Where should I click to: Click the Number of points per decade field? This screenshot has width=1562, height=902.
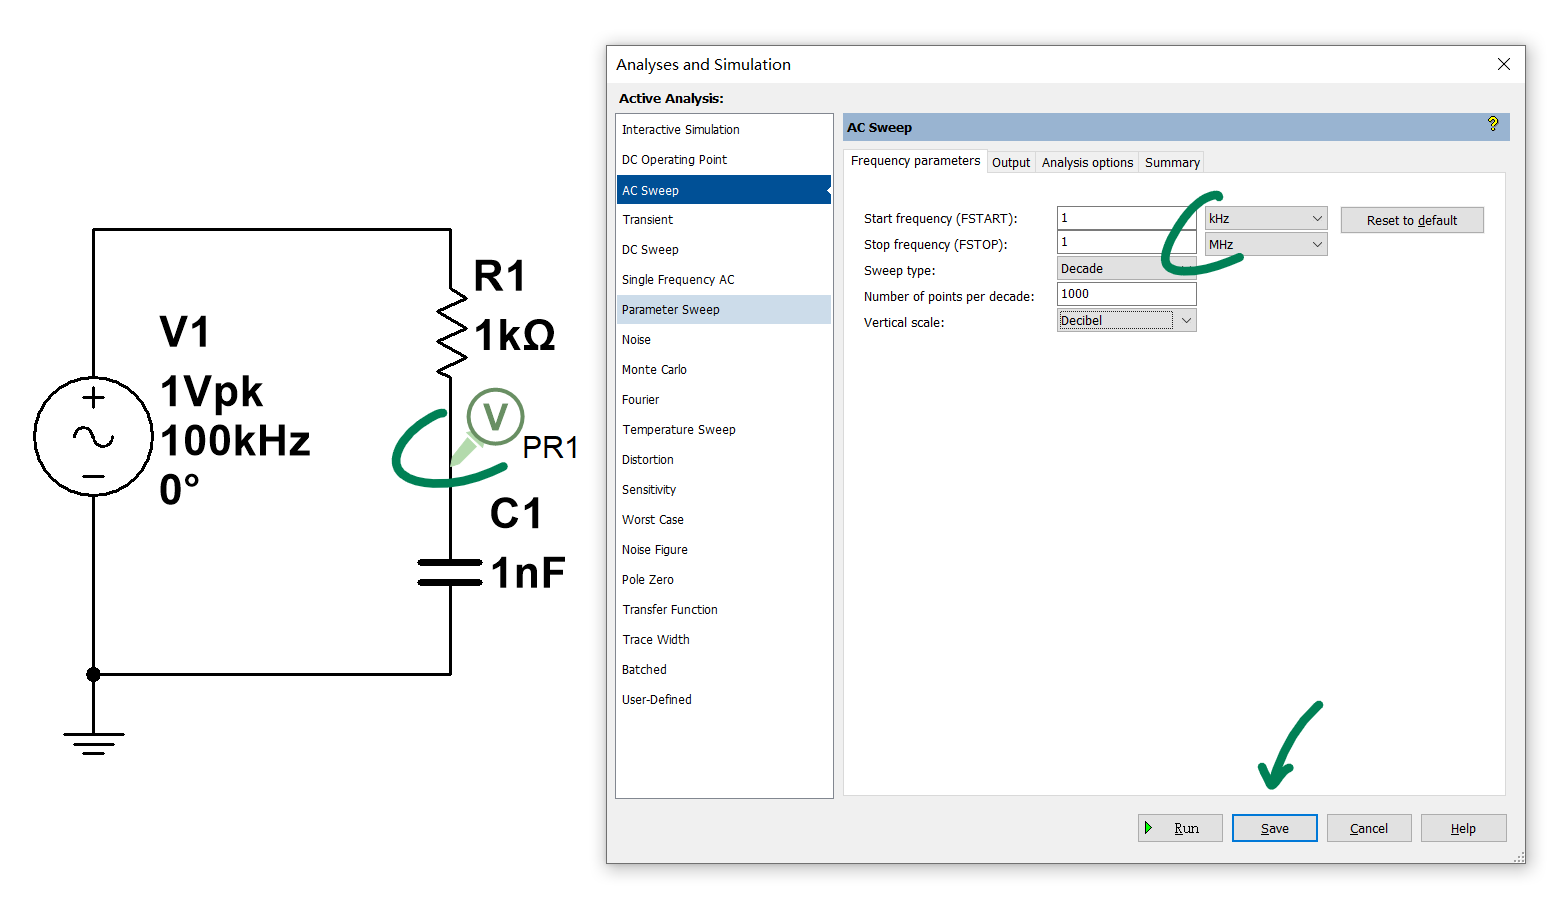point(1126,294)
